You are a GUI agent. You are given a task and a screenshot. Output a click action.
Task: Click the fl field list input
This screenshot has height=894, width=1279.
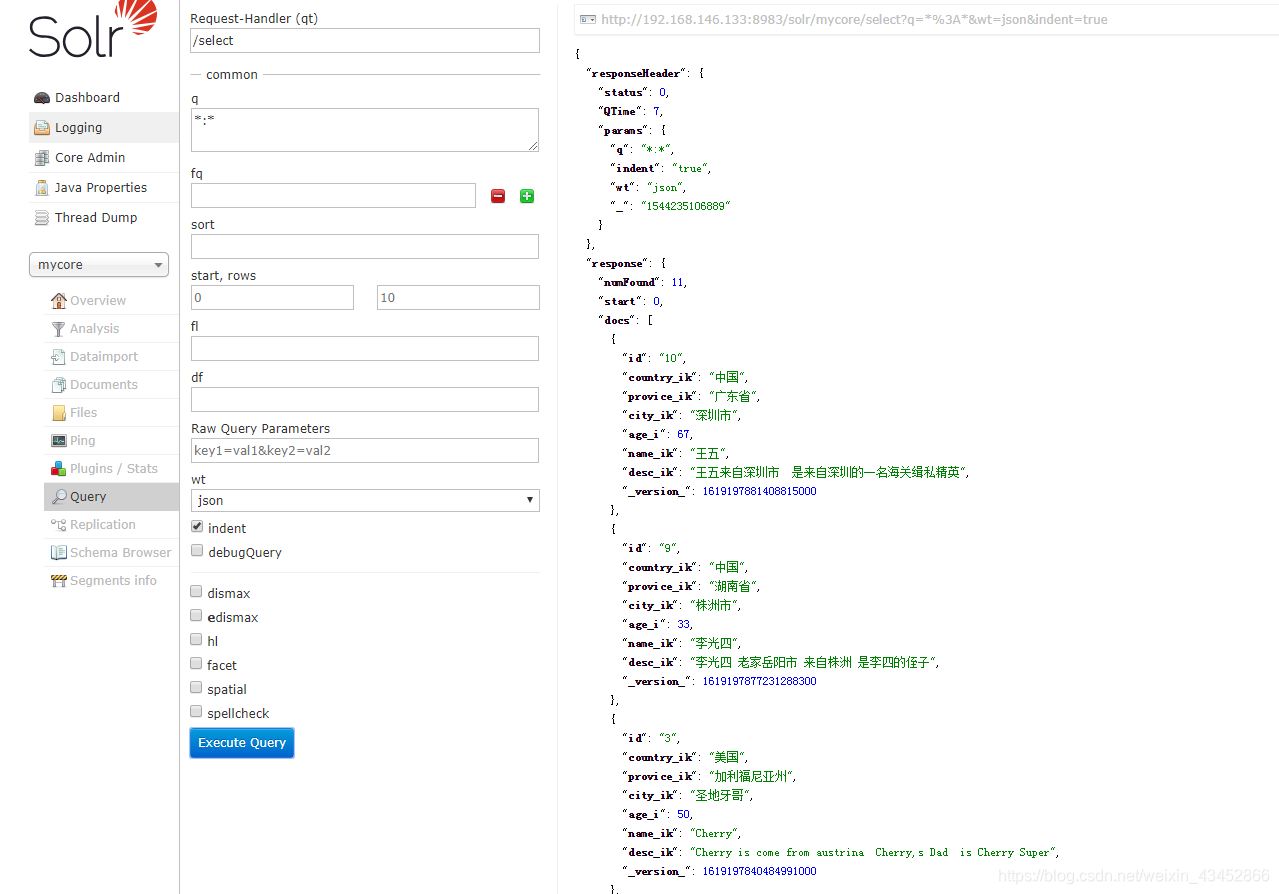(x=365, y=349)
